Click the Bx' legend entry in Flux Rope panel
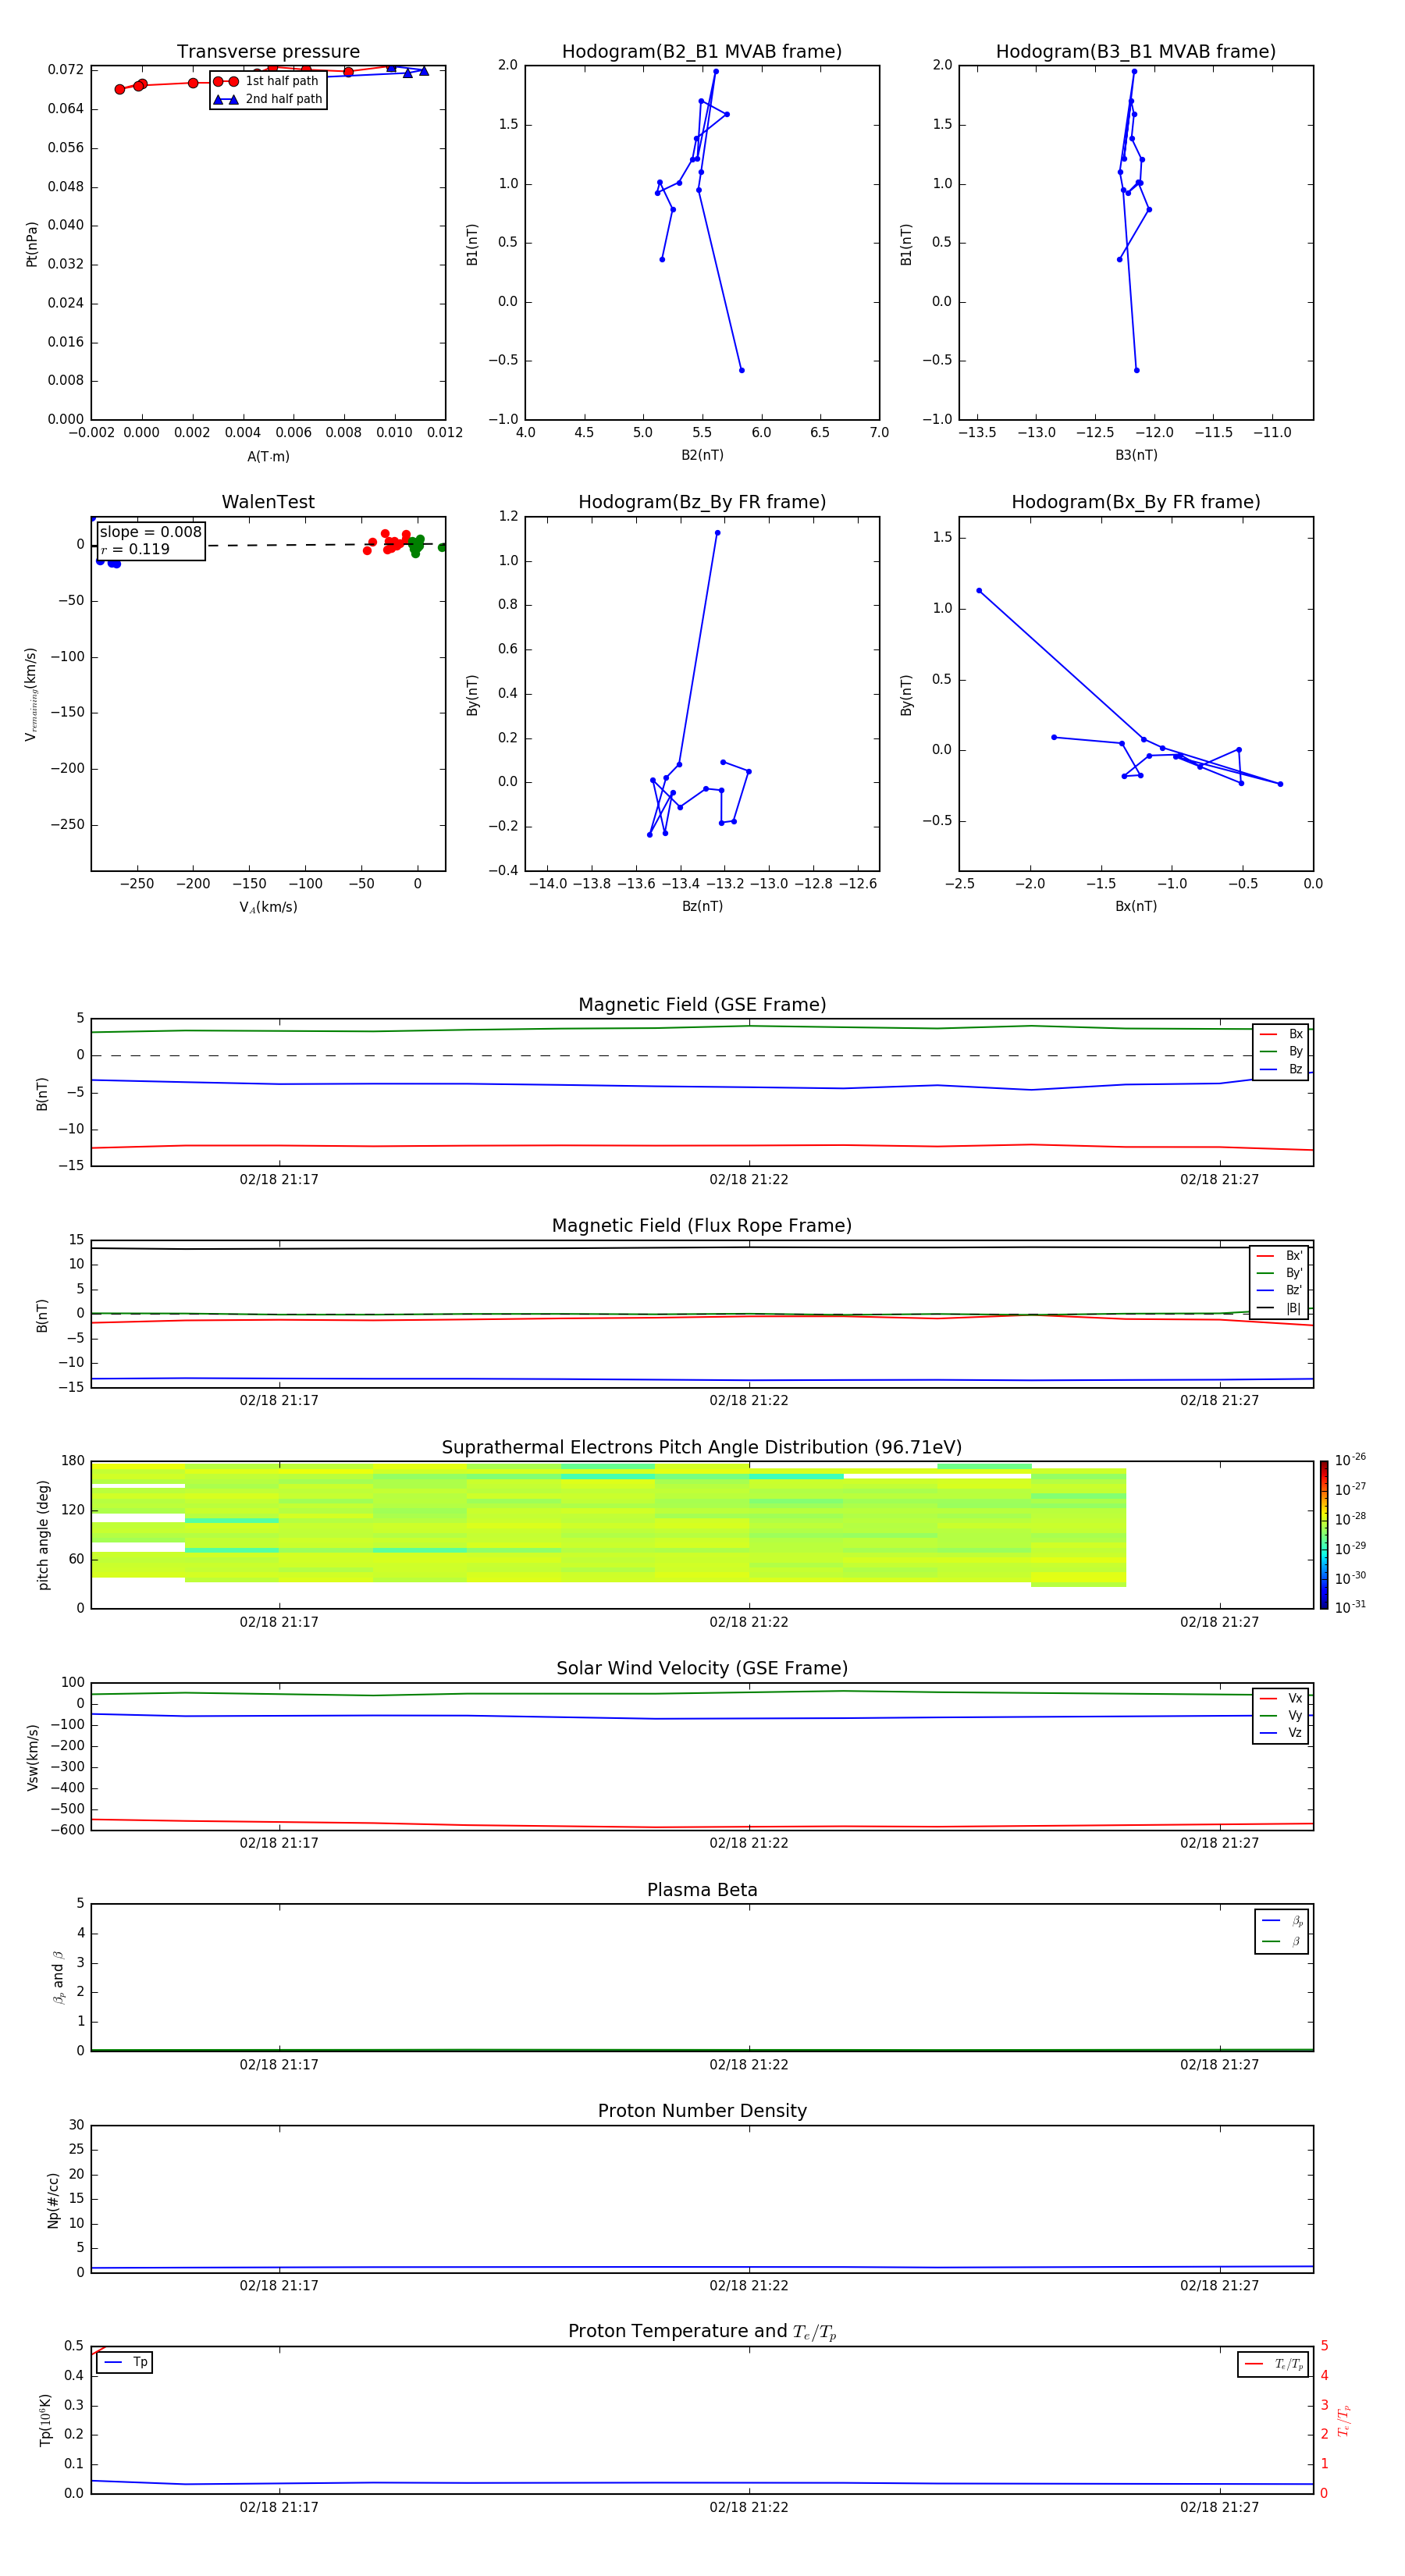The image size is (1405, 2576). pos(1280,1256)
